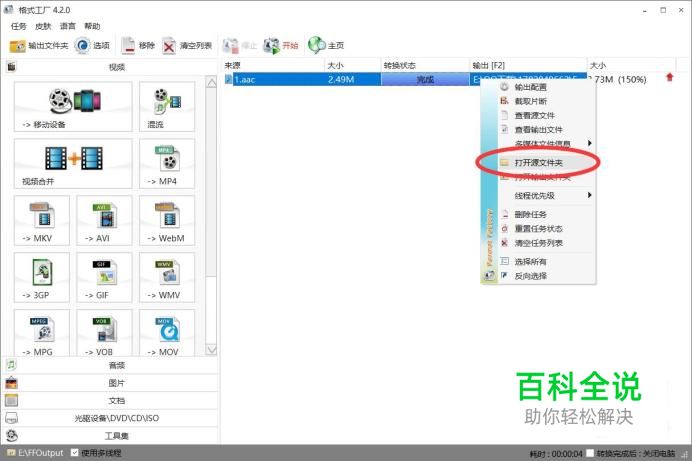Select 重置任务状态 in the context menu

547,229
